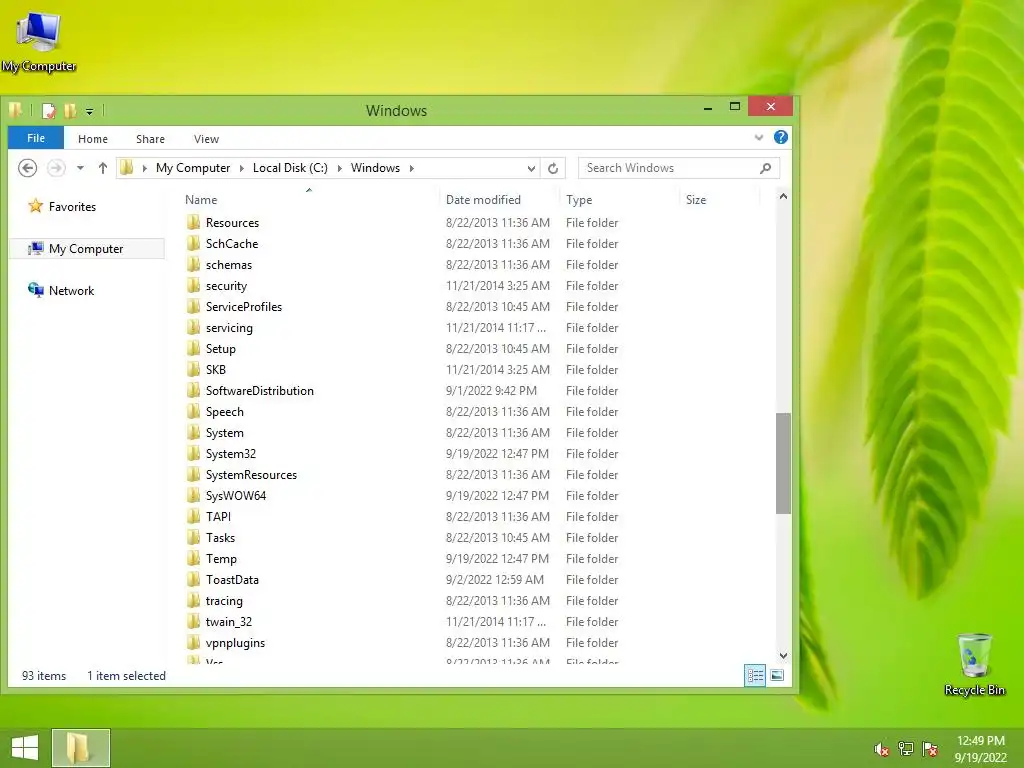Image resolution: width=1024 pixels, height=768 pixels.
Task: Click the New folder icon in quick access toolbar
Action: [x=70, y=110]
